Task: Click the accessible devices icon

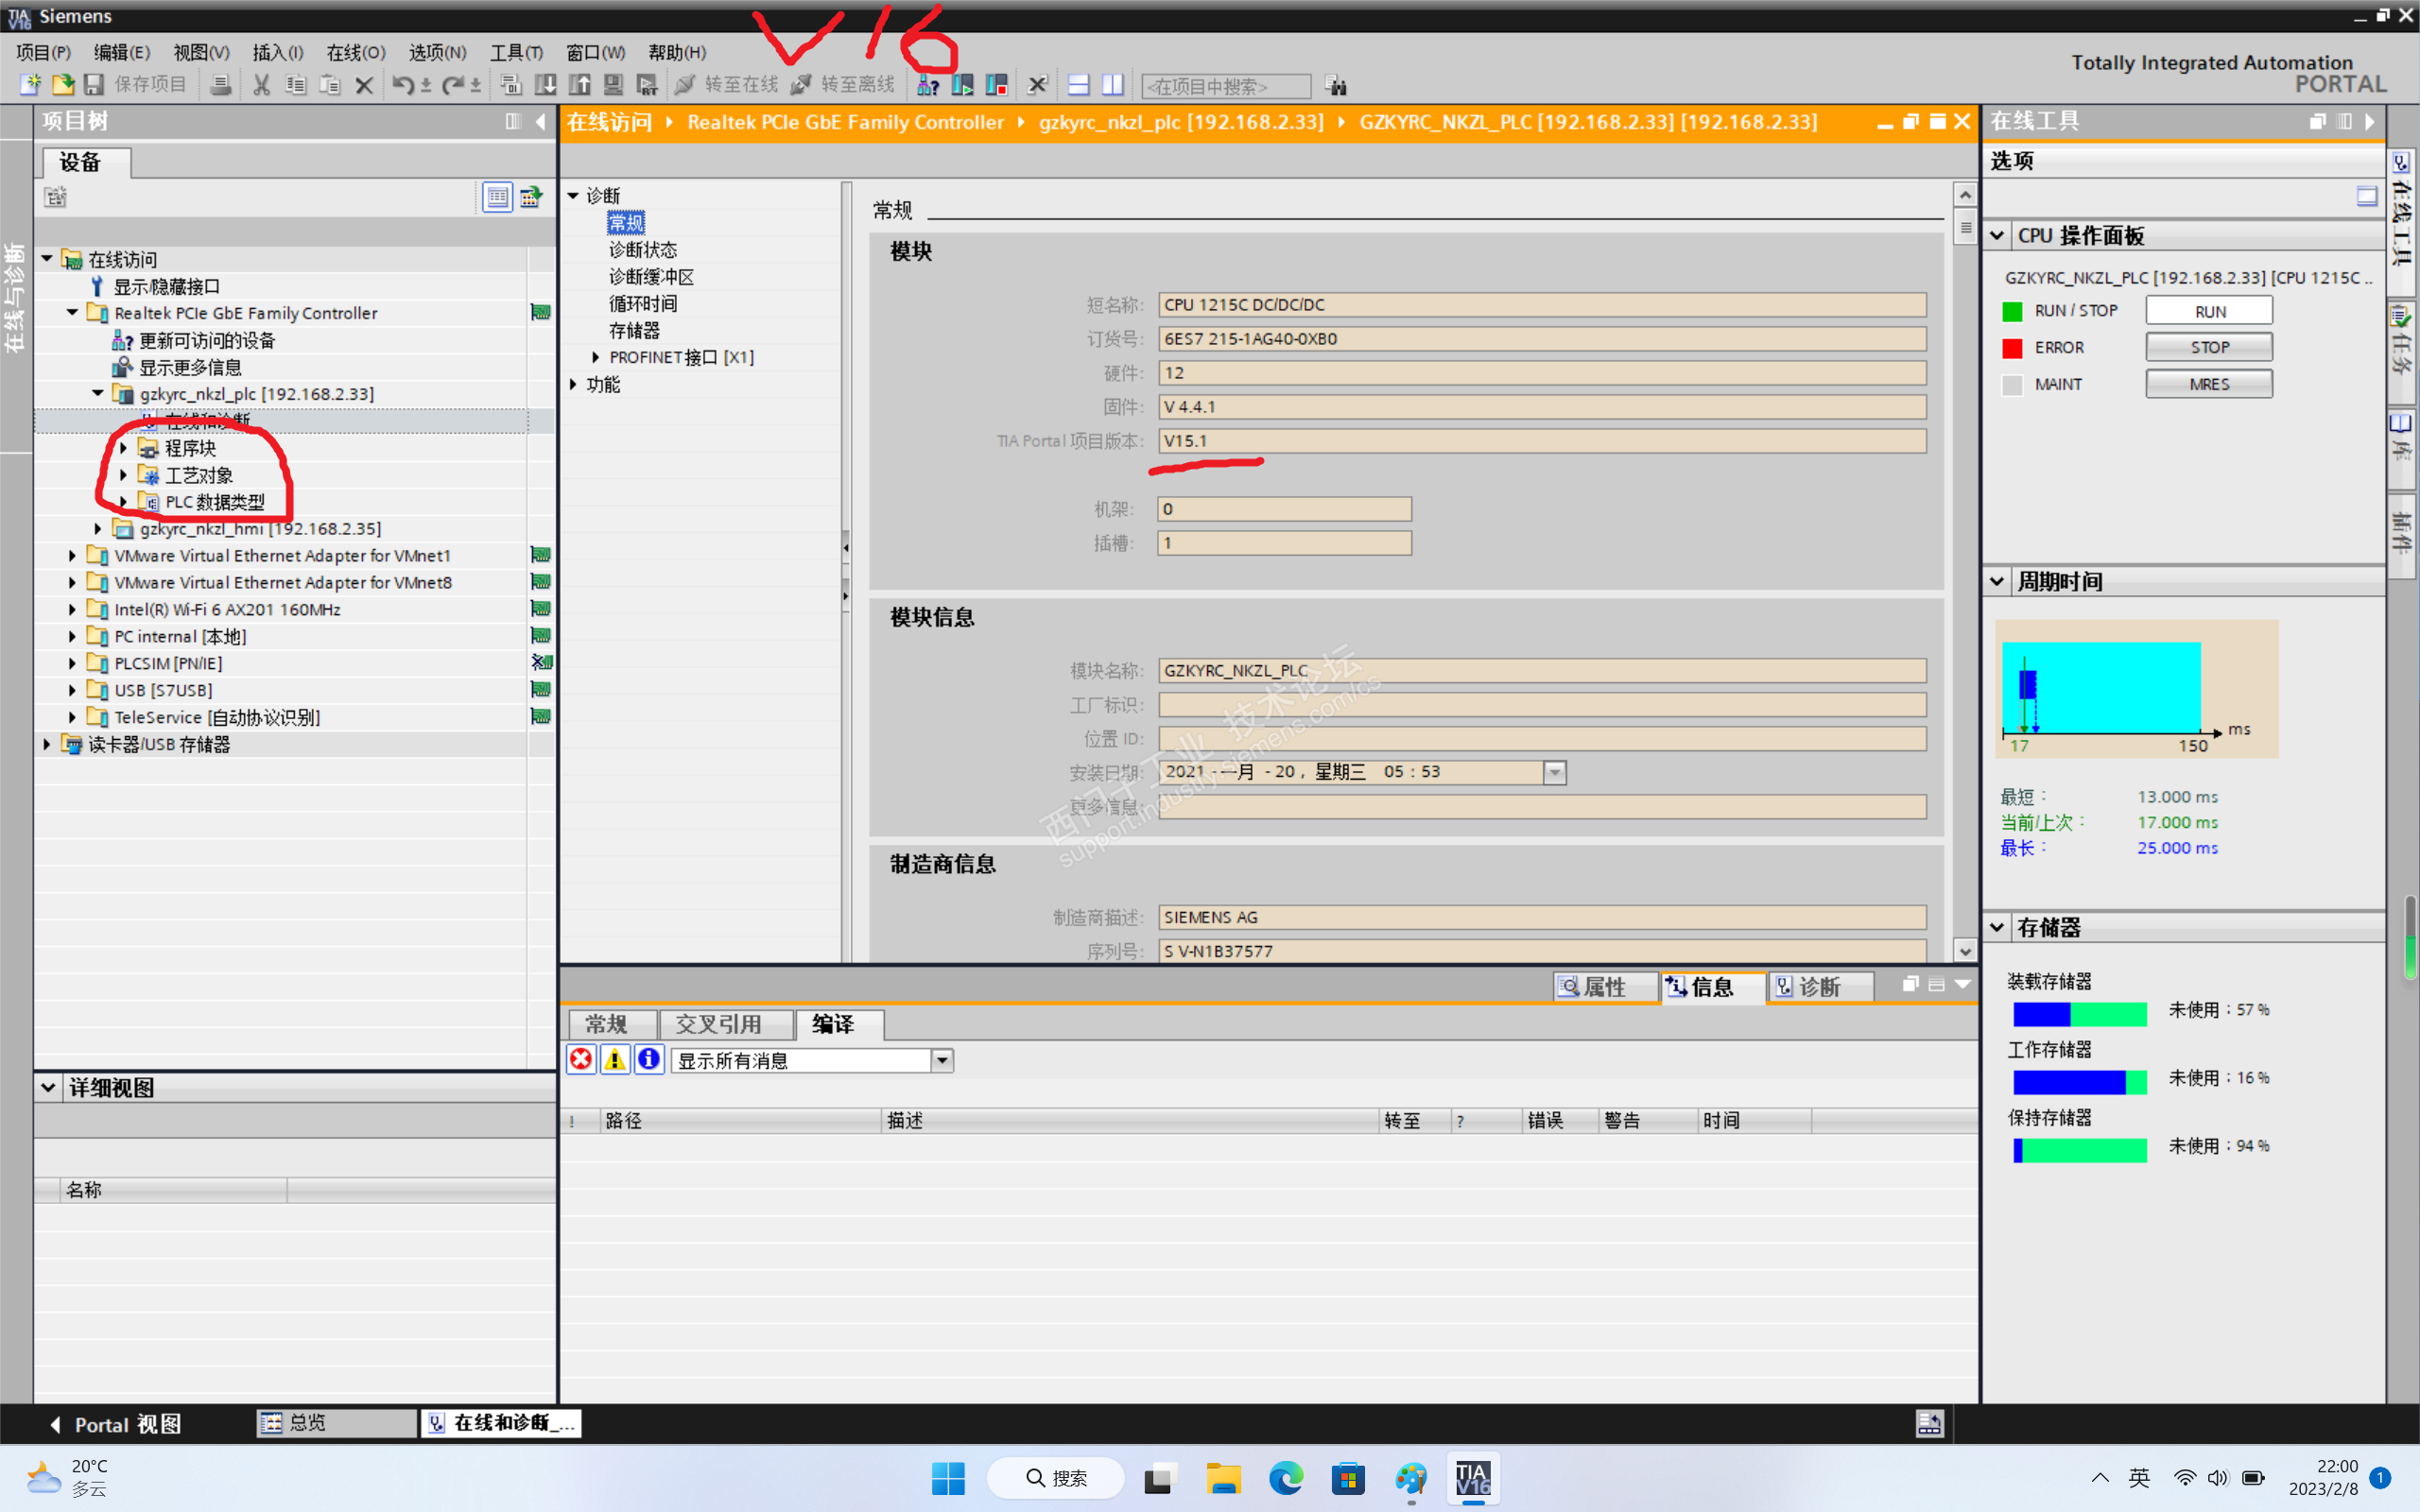Action: coord(928,86)
